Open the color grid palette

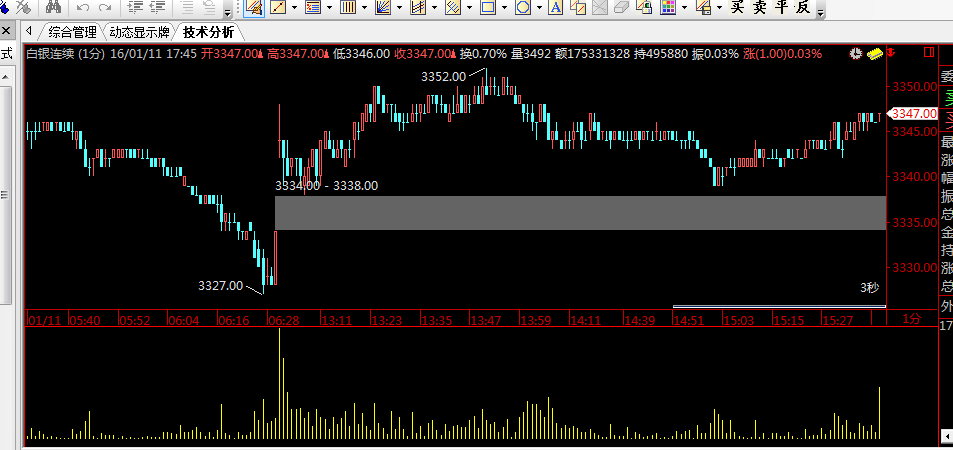pos(667,8)
